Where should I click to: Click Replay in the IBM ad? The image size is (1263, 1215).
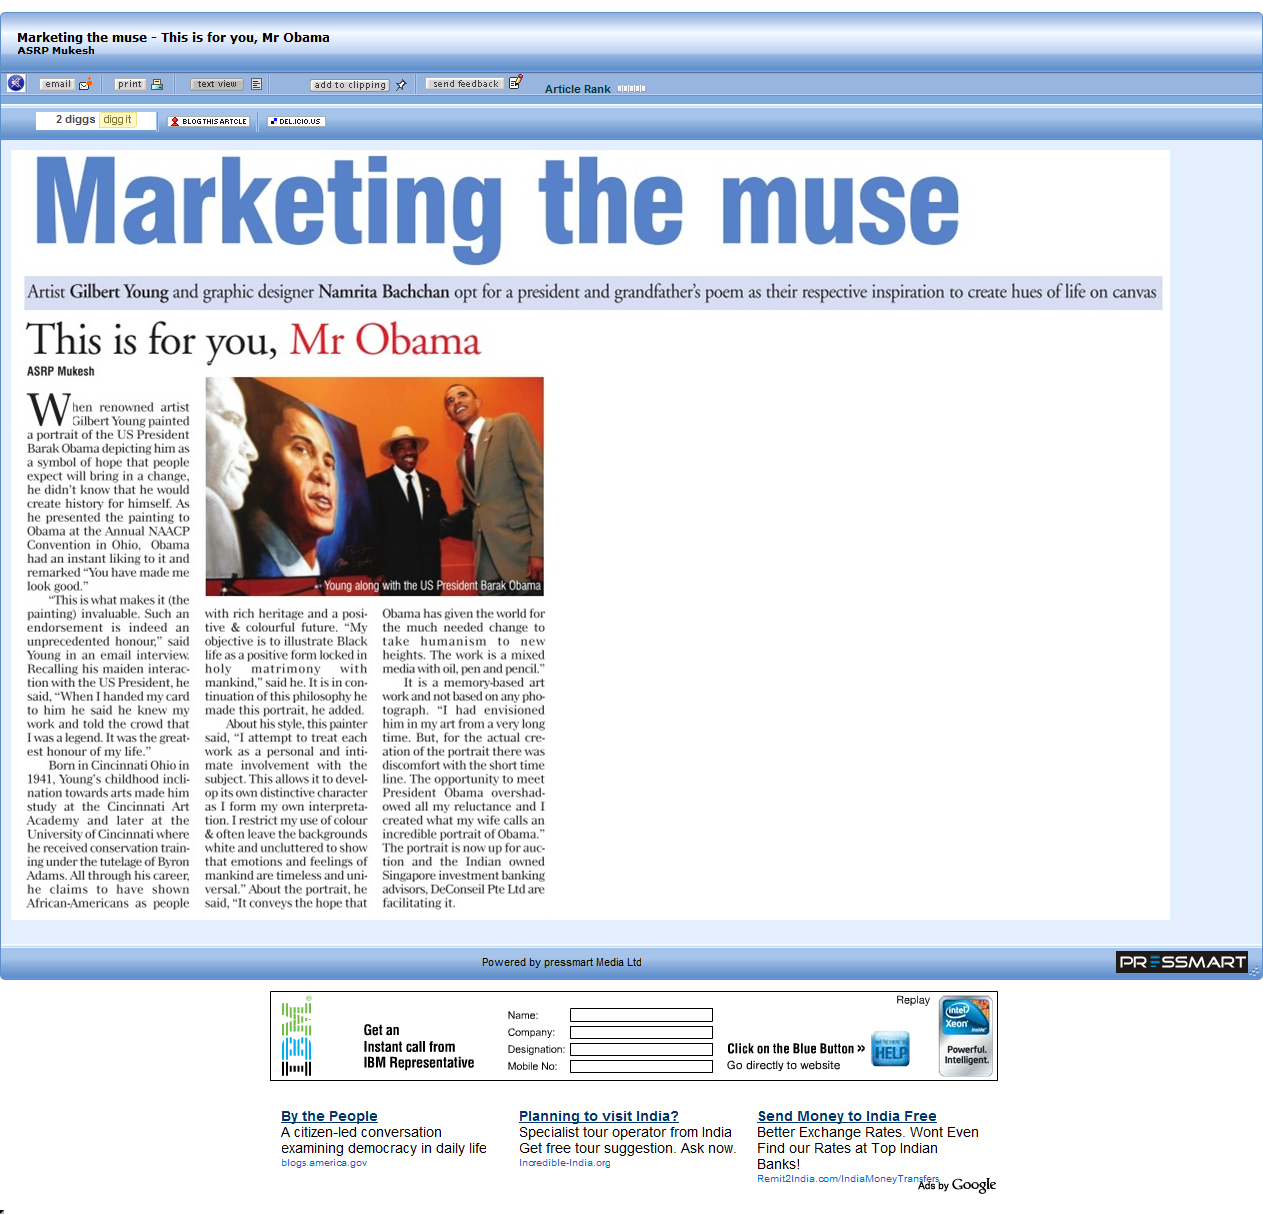(x=913, y=1000)
